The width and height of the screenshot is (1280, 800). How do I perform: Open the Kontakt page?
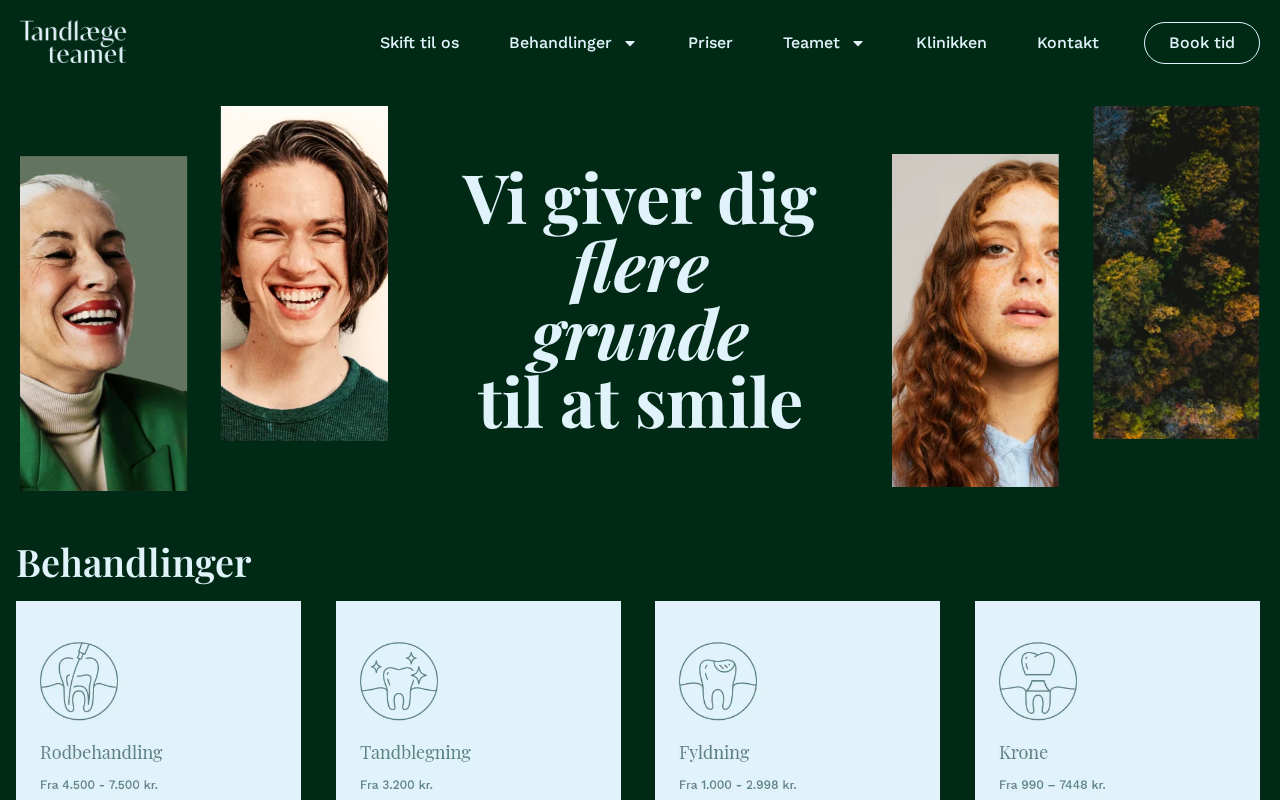point(1068,43)
